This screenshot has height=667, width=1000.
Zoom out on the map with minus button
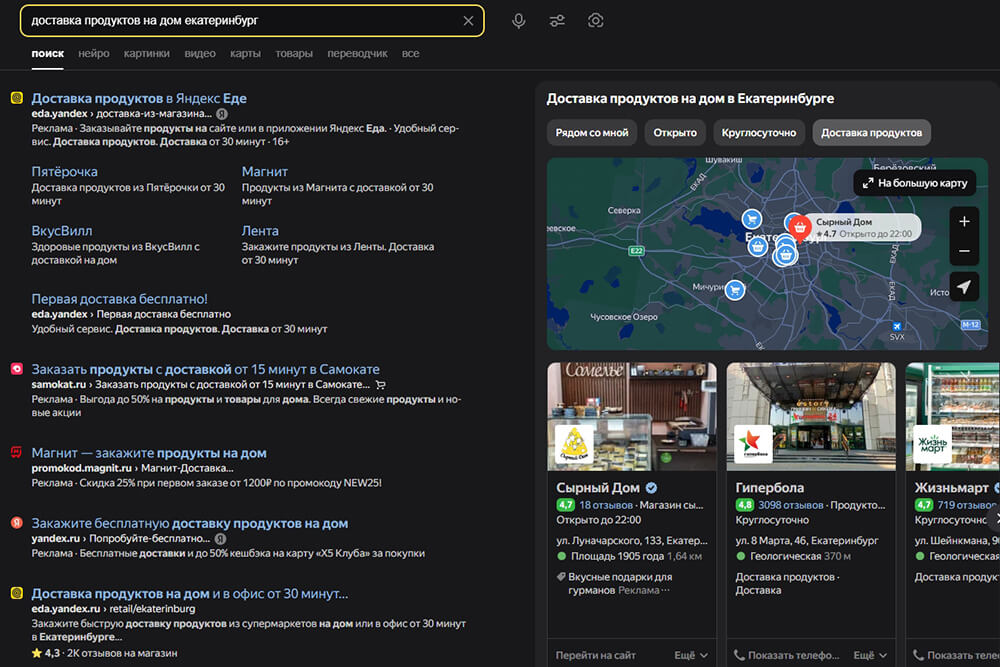(x=964, y=251)
